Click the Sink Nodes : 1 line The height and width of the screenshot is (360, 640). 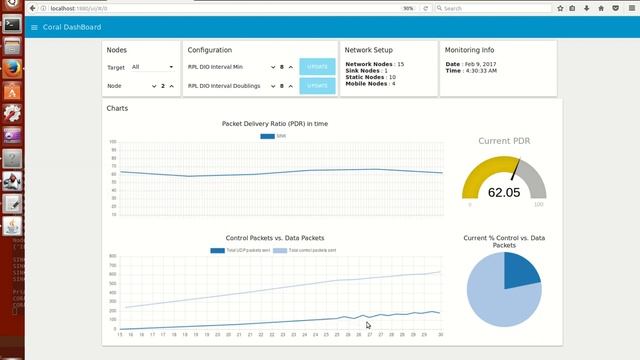[x=367, y=71]
